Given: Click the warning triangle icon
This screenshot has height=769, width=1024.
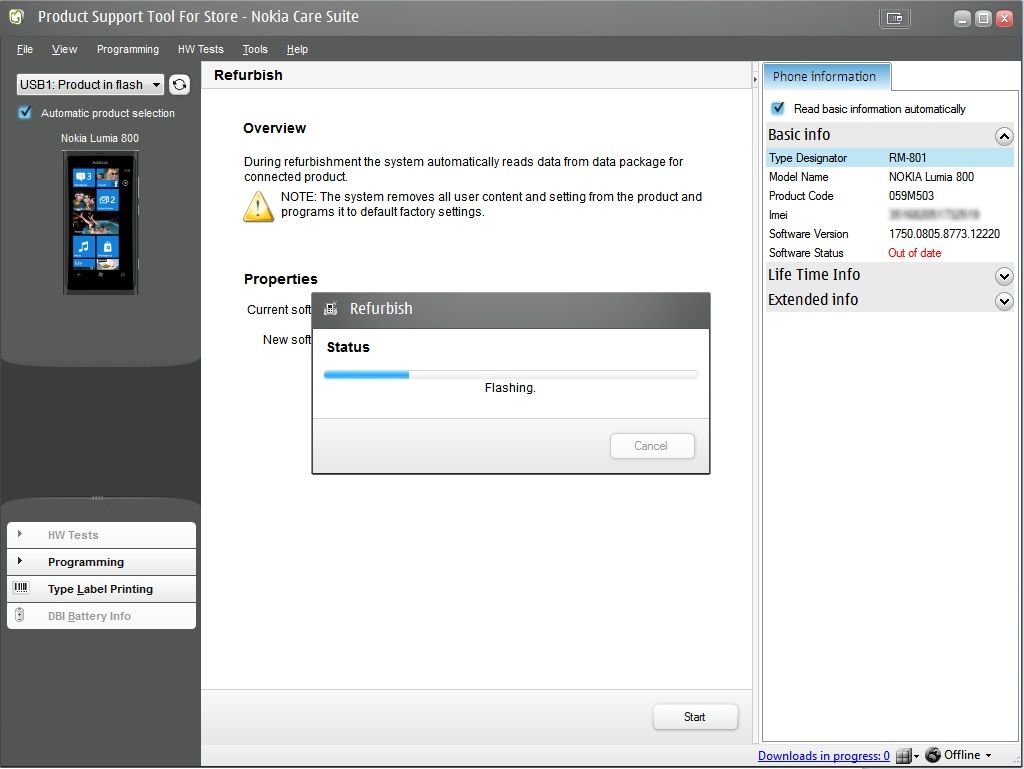Looking at the screenshot, I should [x=258, y=206].
